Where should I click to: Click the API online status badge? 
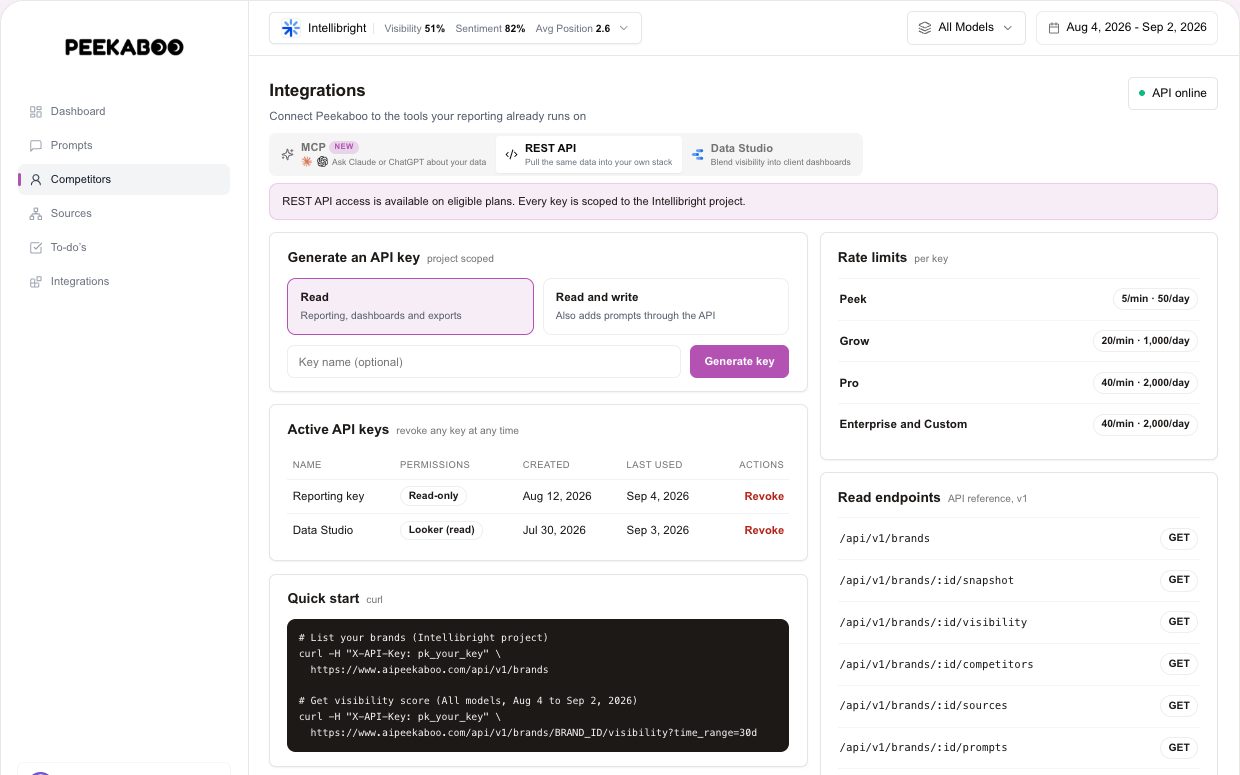[1173, 93]
